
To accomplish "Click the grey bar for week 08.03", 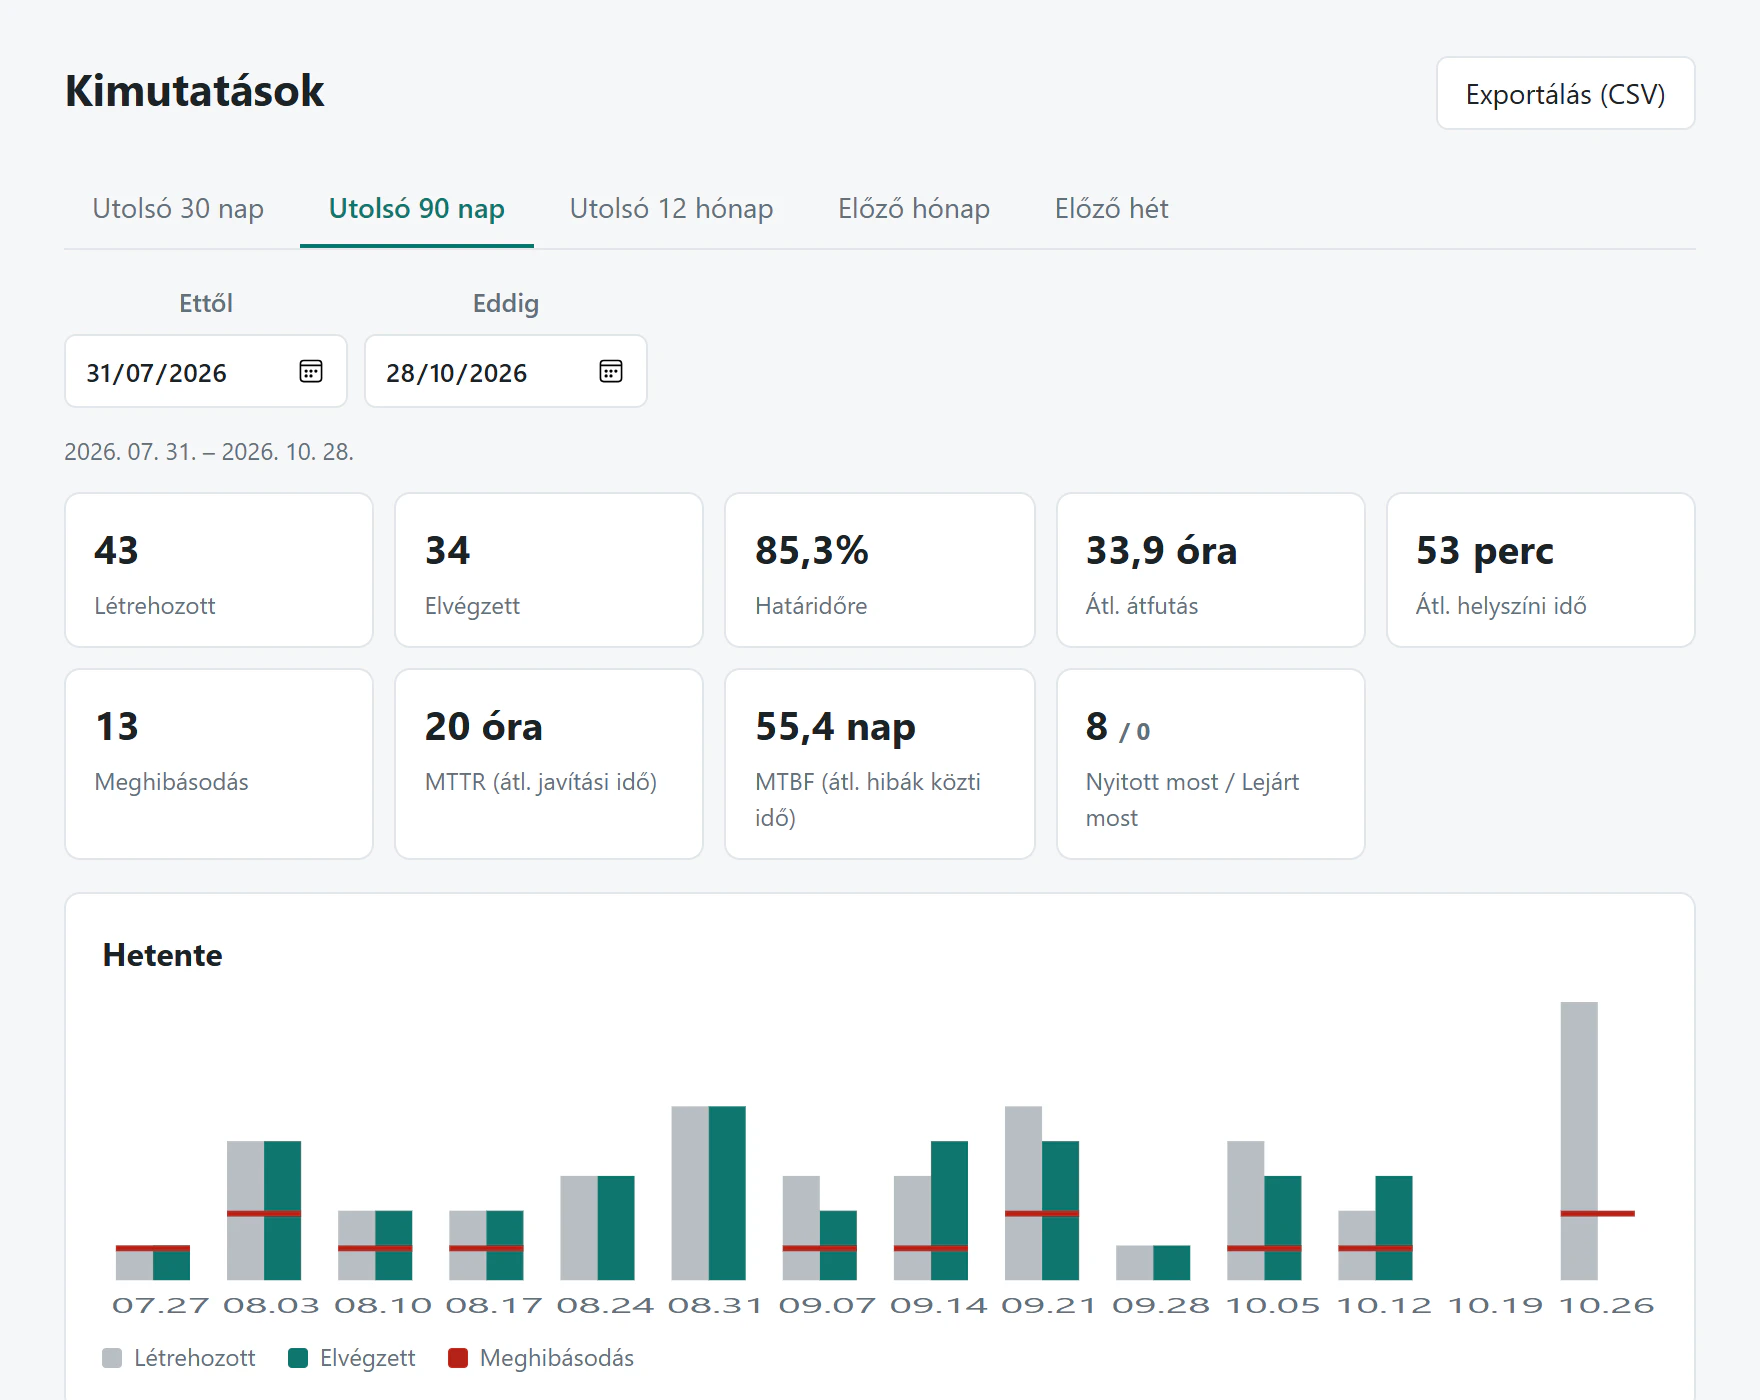I will [x=245, y=1210].
